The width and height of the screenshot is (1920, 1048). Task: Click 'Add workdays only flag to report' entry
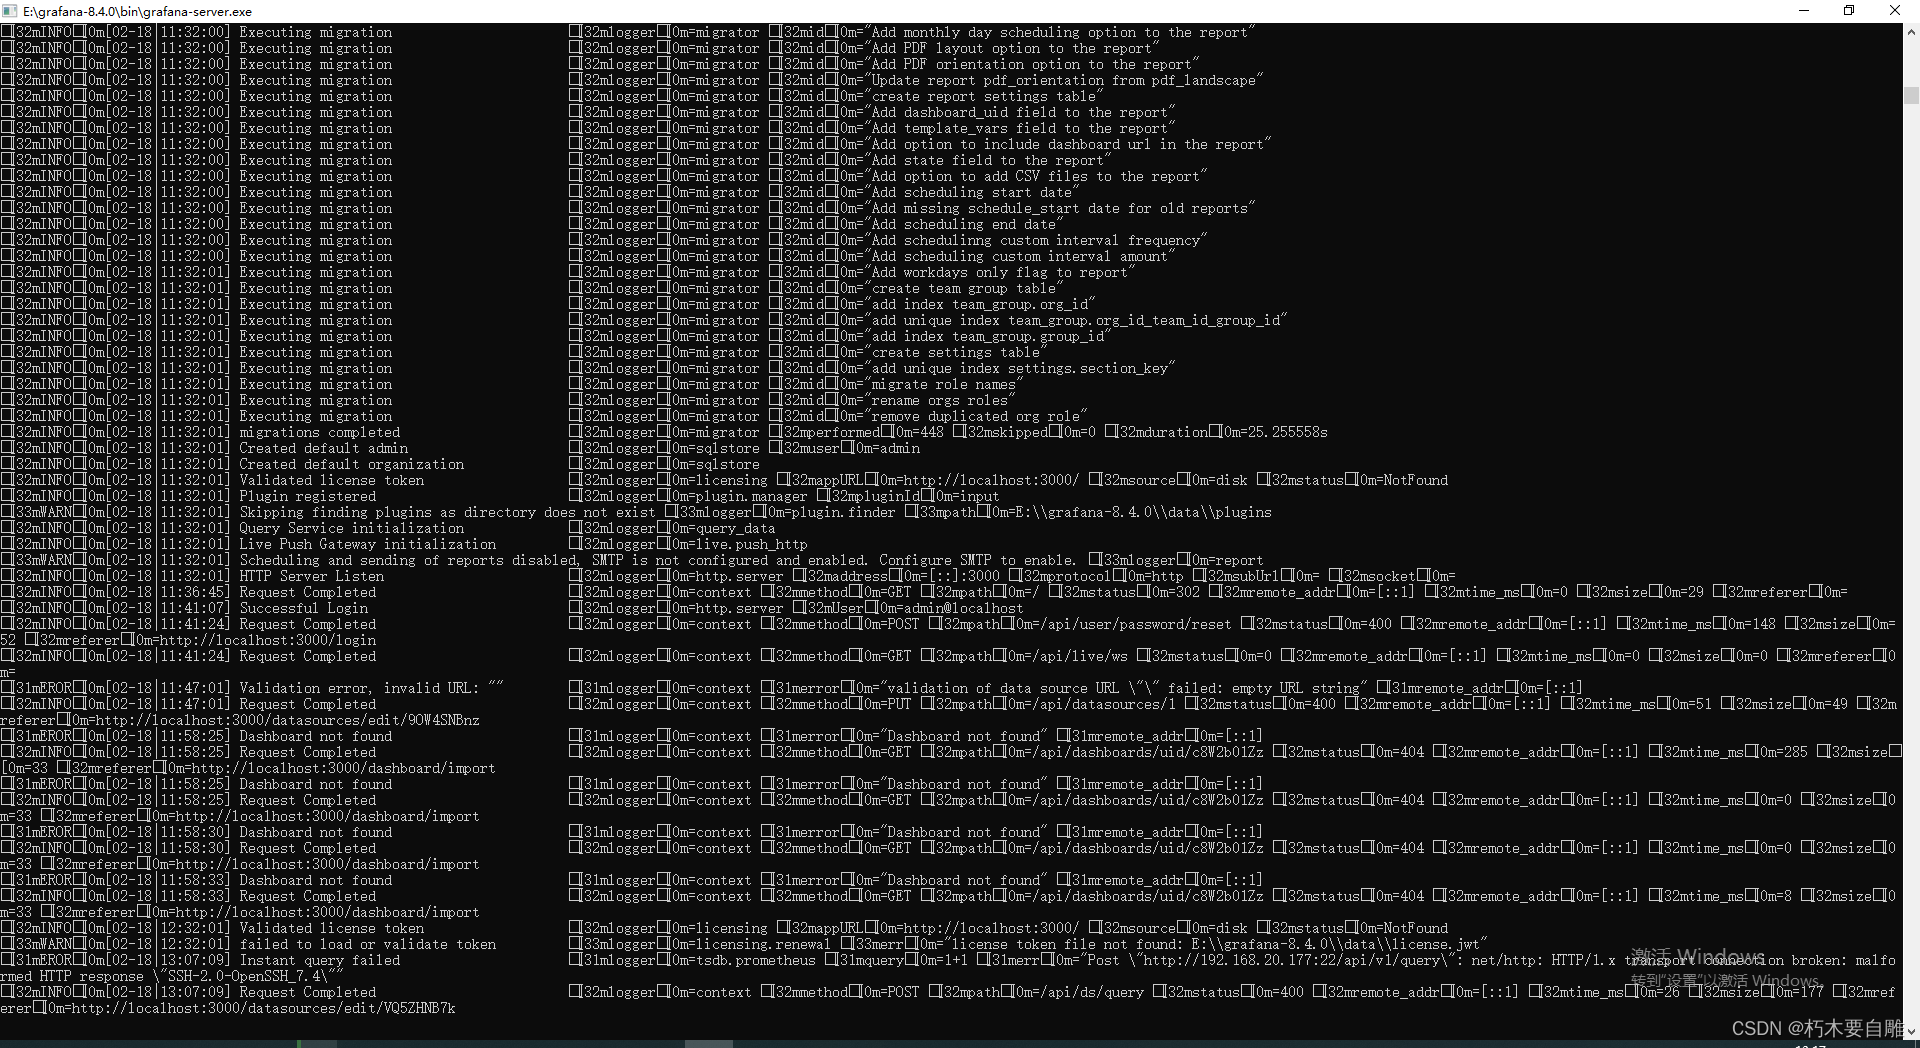coord(1000,272)
